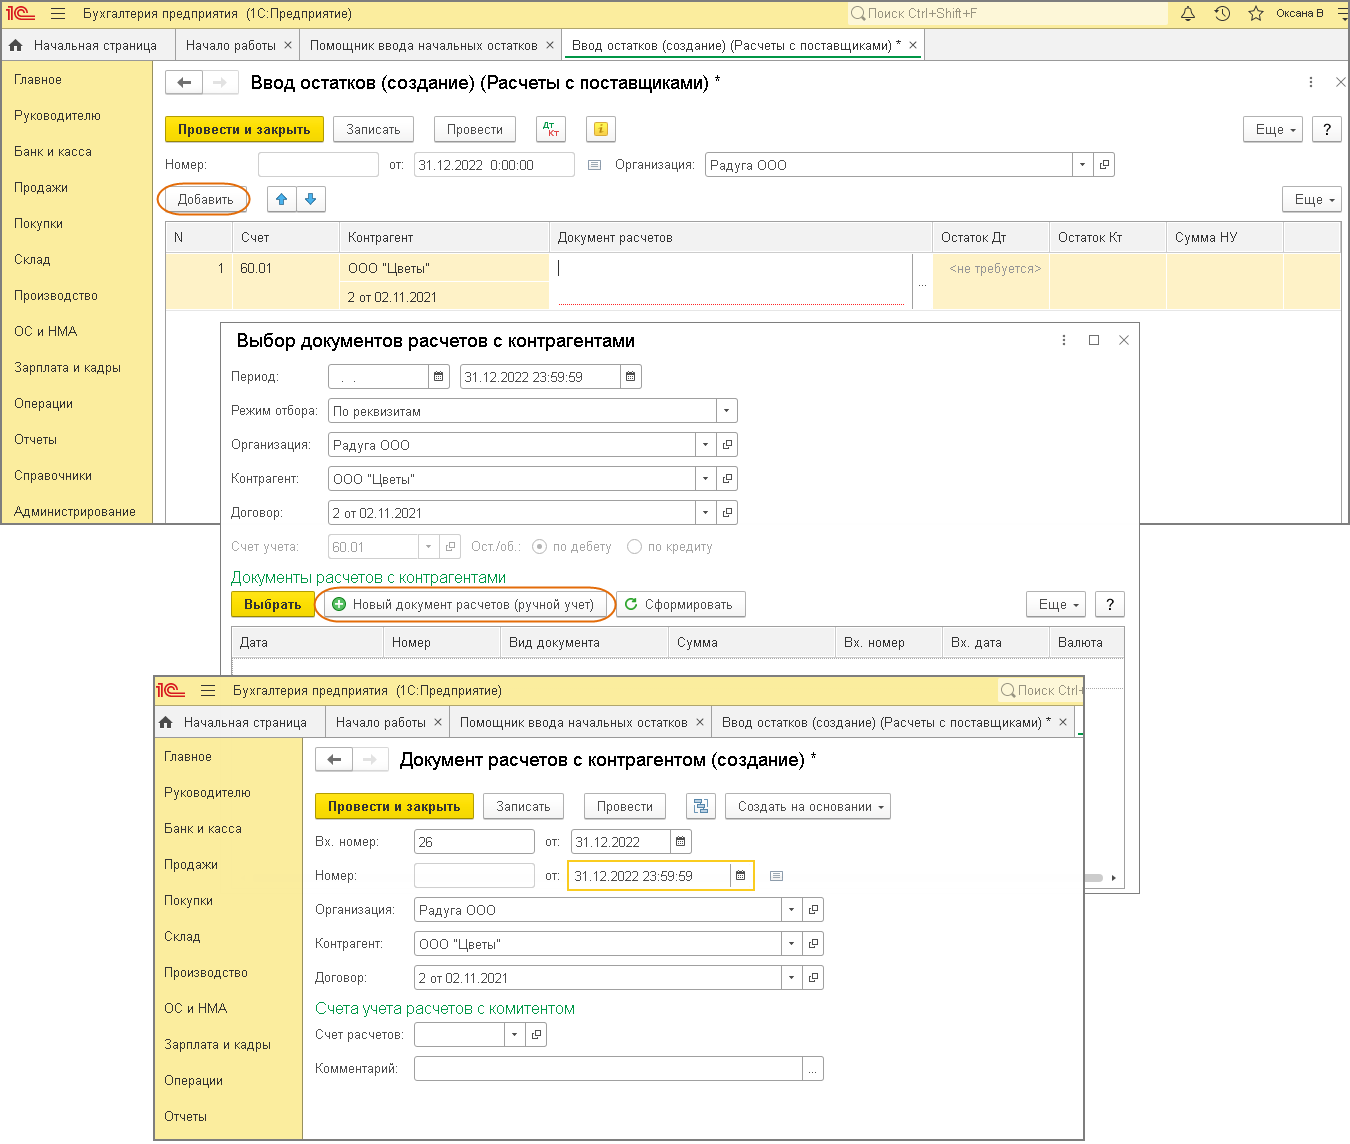The height and width of the screenshot is (1144, 1350).
Task: Expand the Режим отбора dropdown
Action: click(x=727, y=411)
